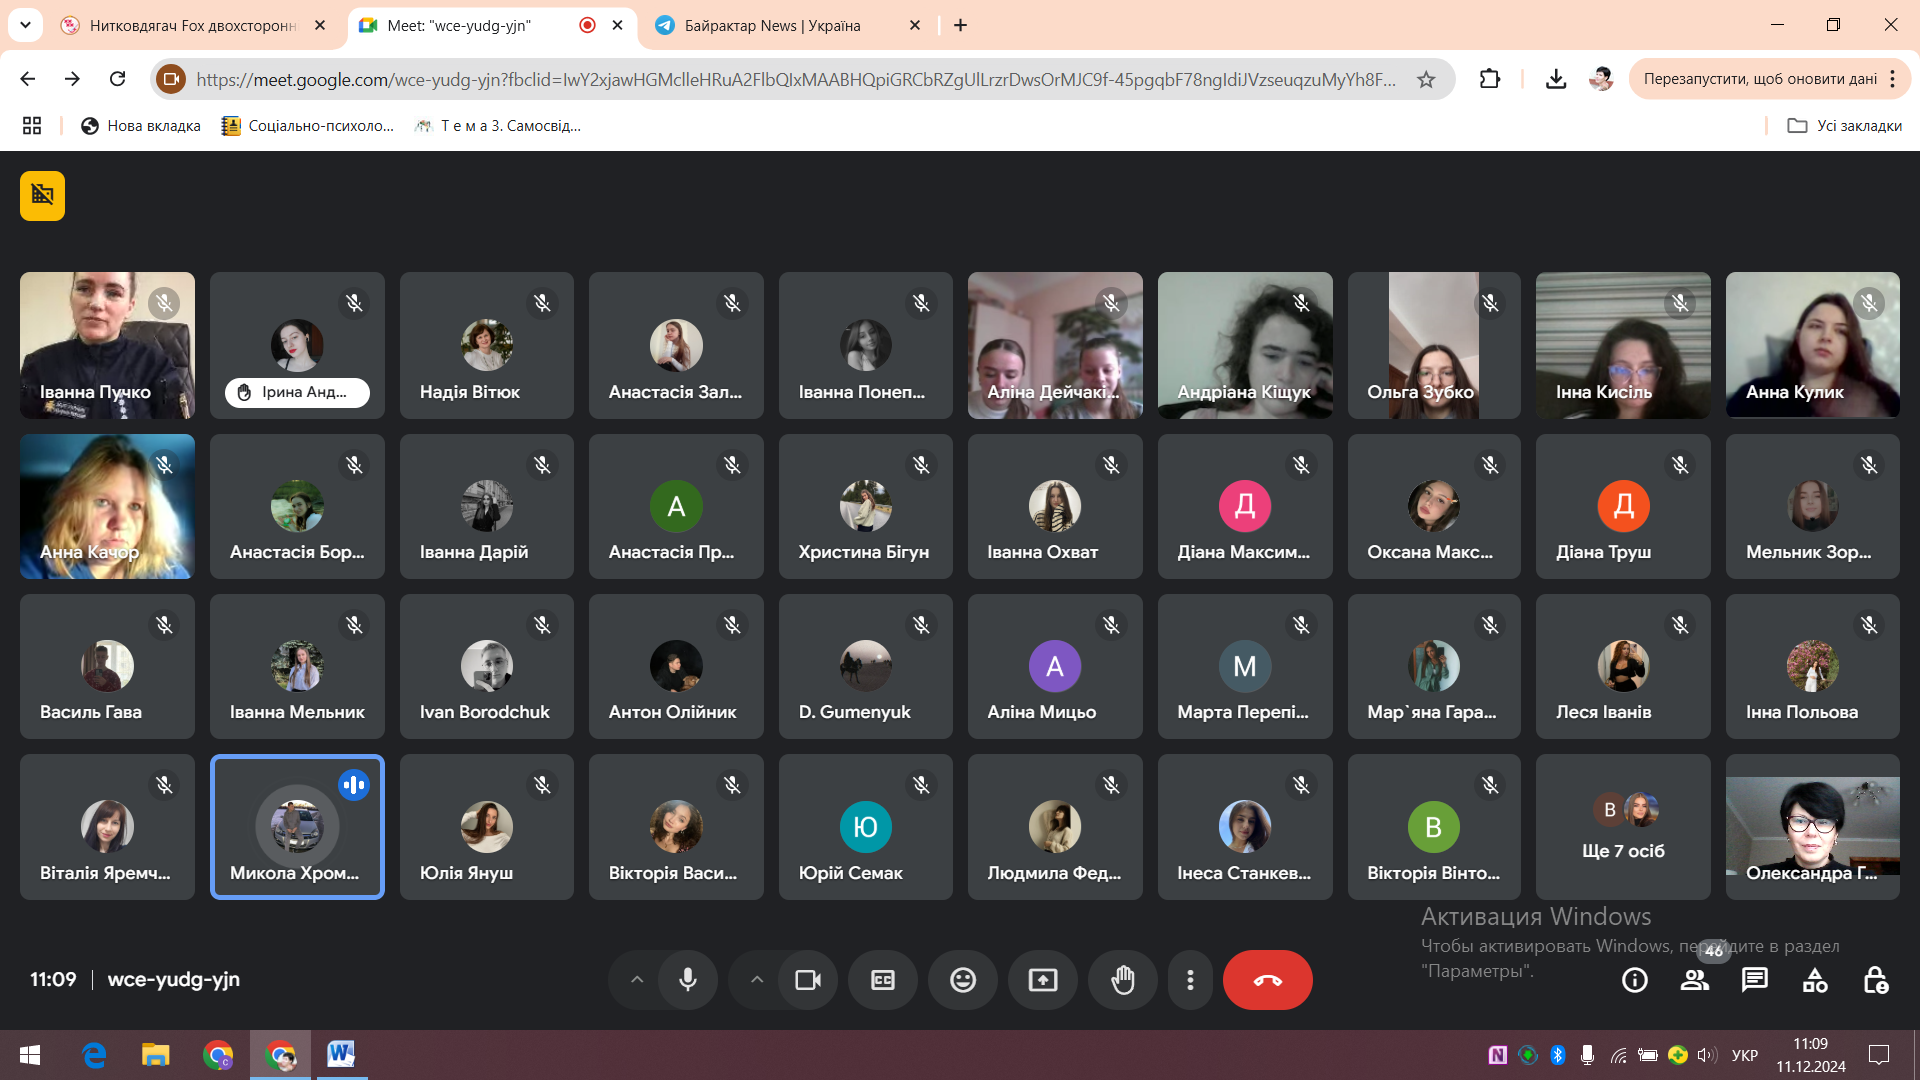
Task: Show the participants people panel
Action: pos(1694,980)
